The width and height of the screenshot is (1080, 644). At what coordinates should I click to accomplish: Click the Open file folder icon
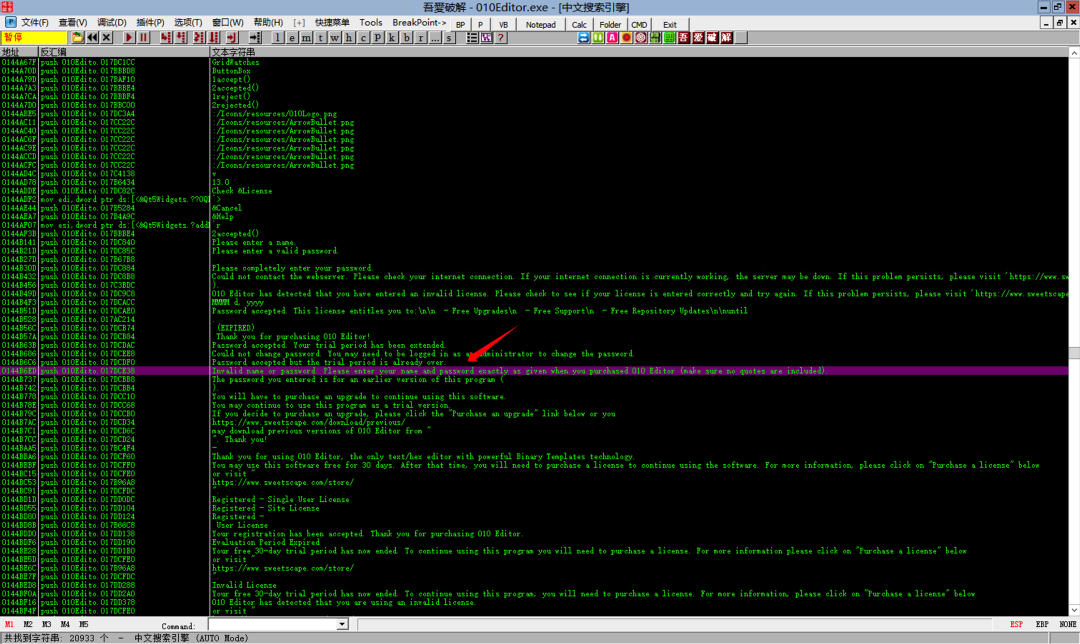pyautogui.click(x=78, y=38)
